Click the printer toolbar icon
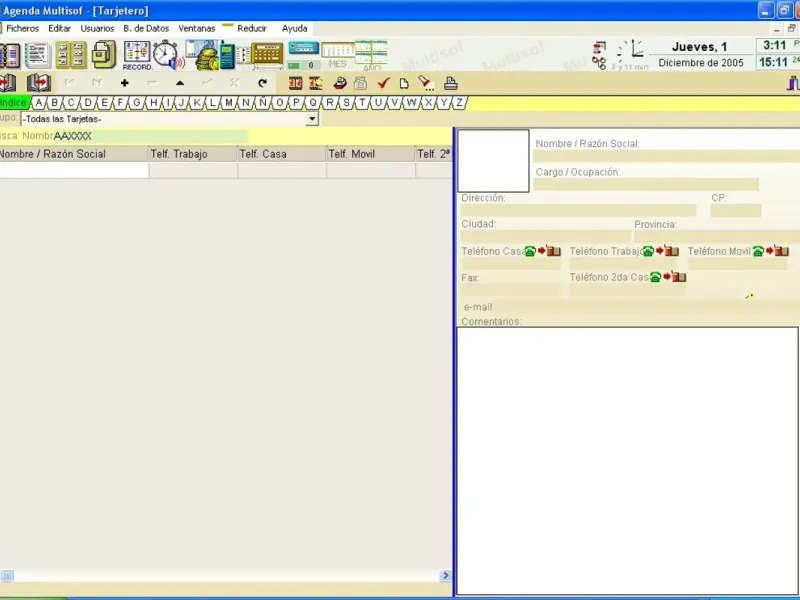800x600 pixels. 451,83
